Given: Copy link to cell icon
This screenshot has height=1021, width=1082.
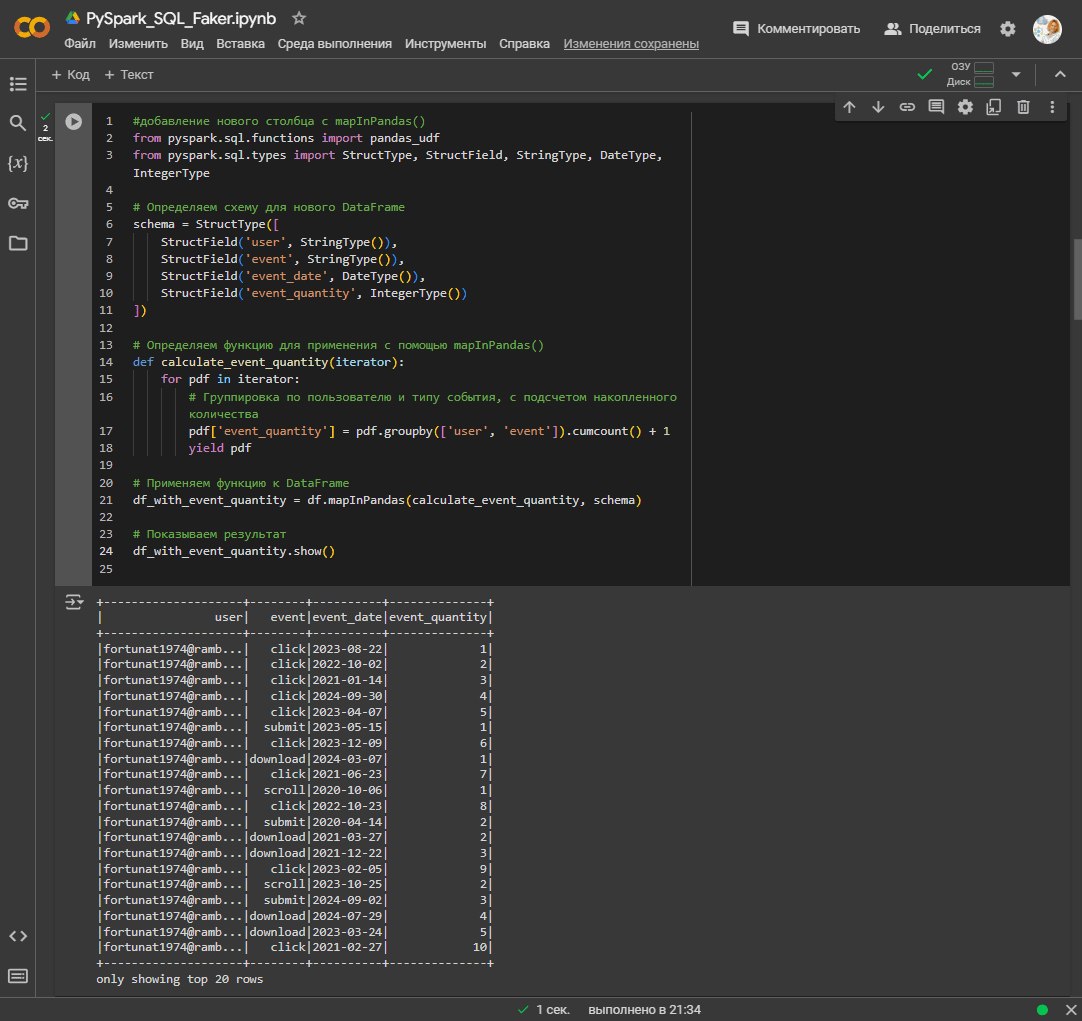Looking at the screenshot, I should click(907, 107).
